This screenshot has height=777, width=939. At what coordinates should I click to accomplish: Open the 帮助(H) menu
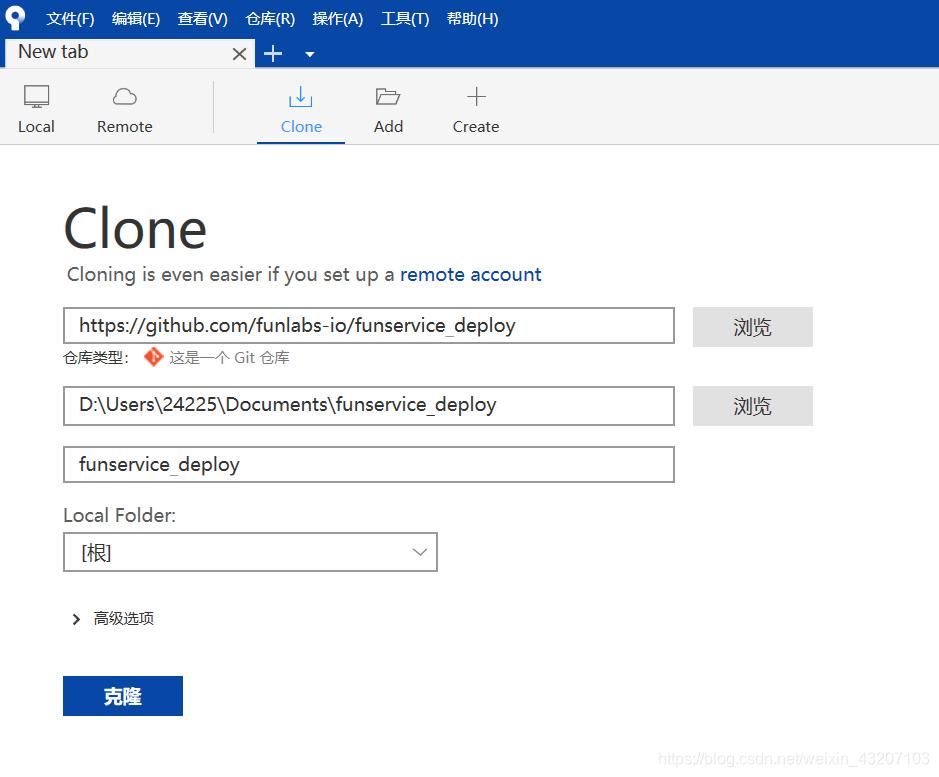click(472, 19)
